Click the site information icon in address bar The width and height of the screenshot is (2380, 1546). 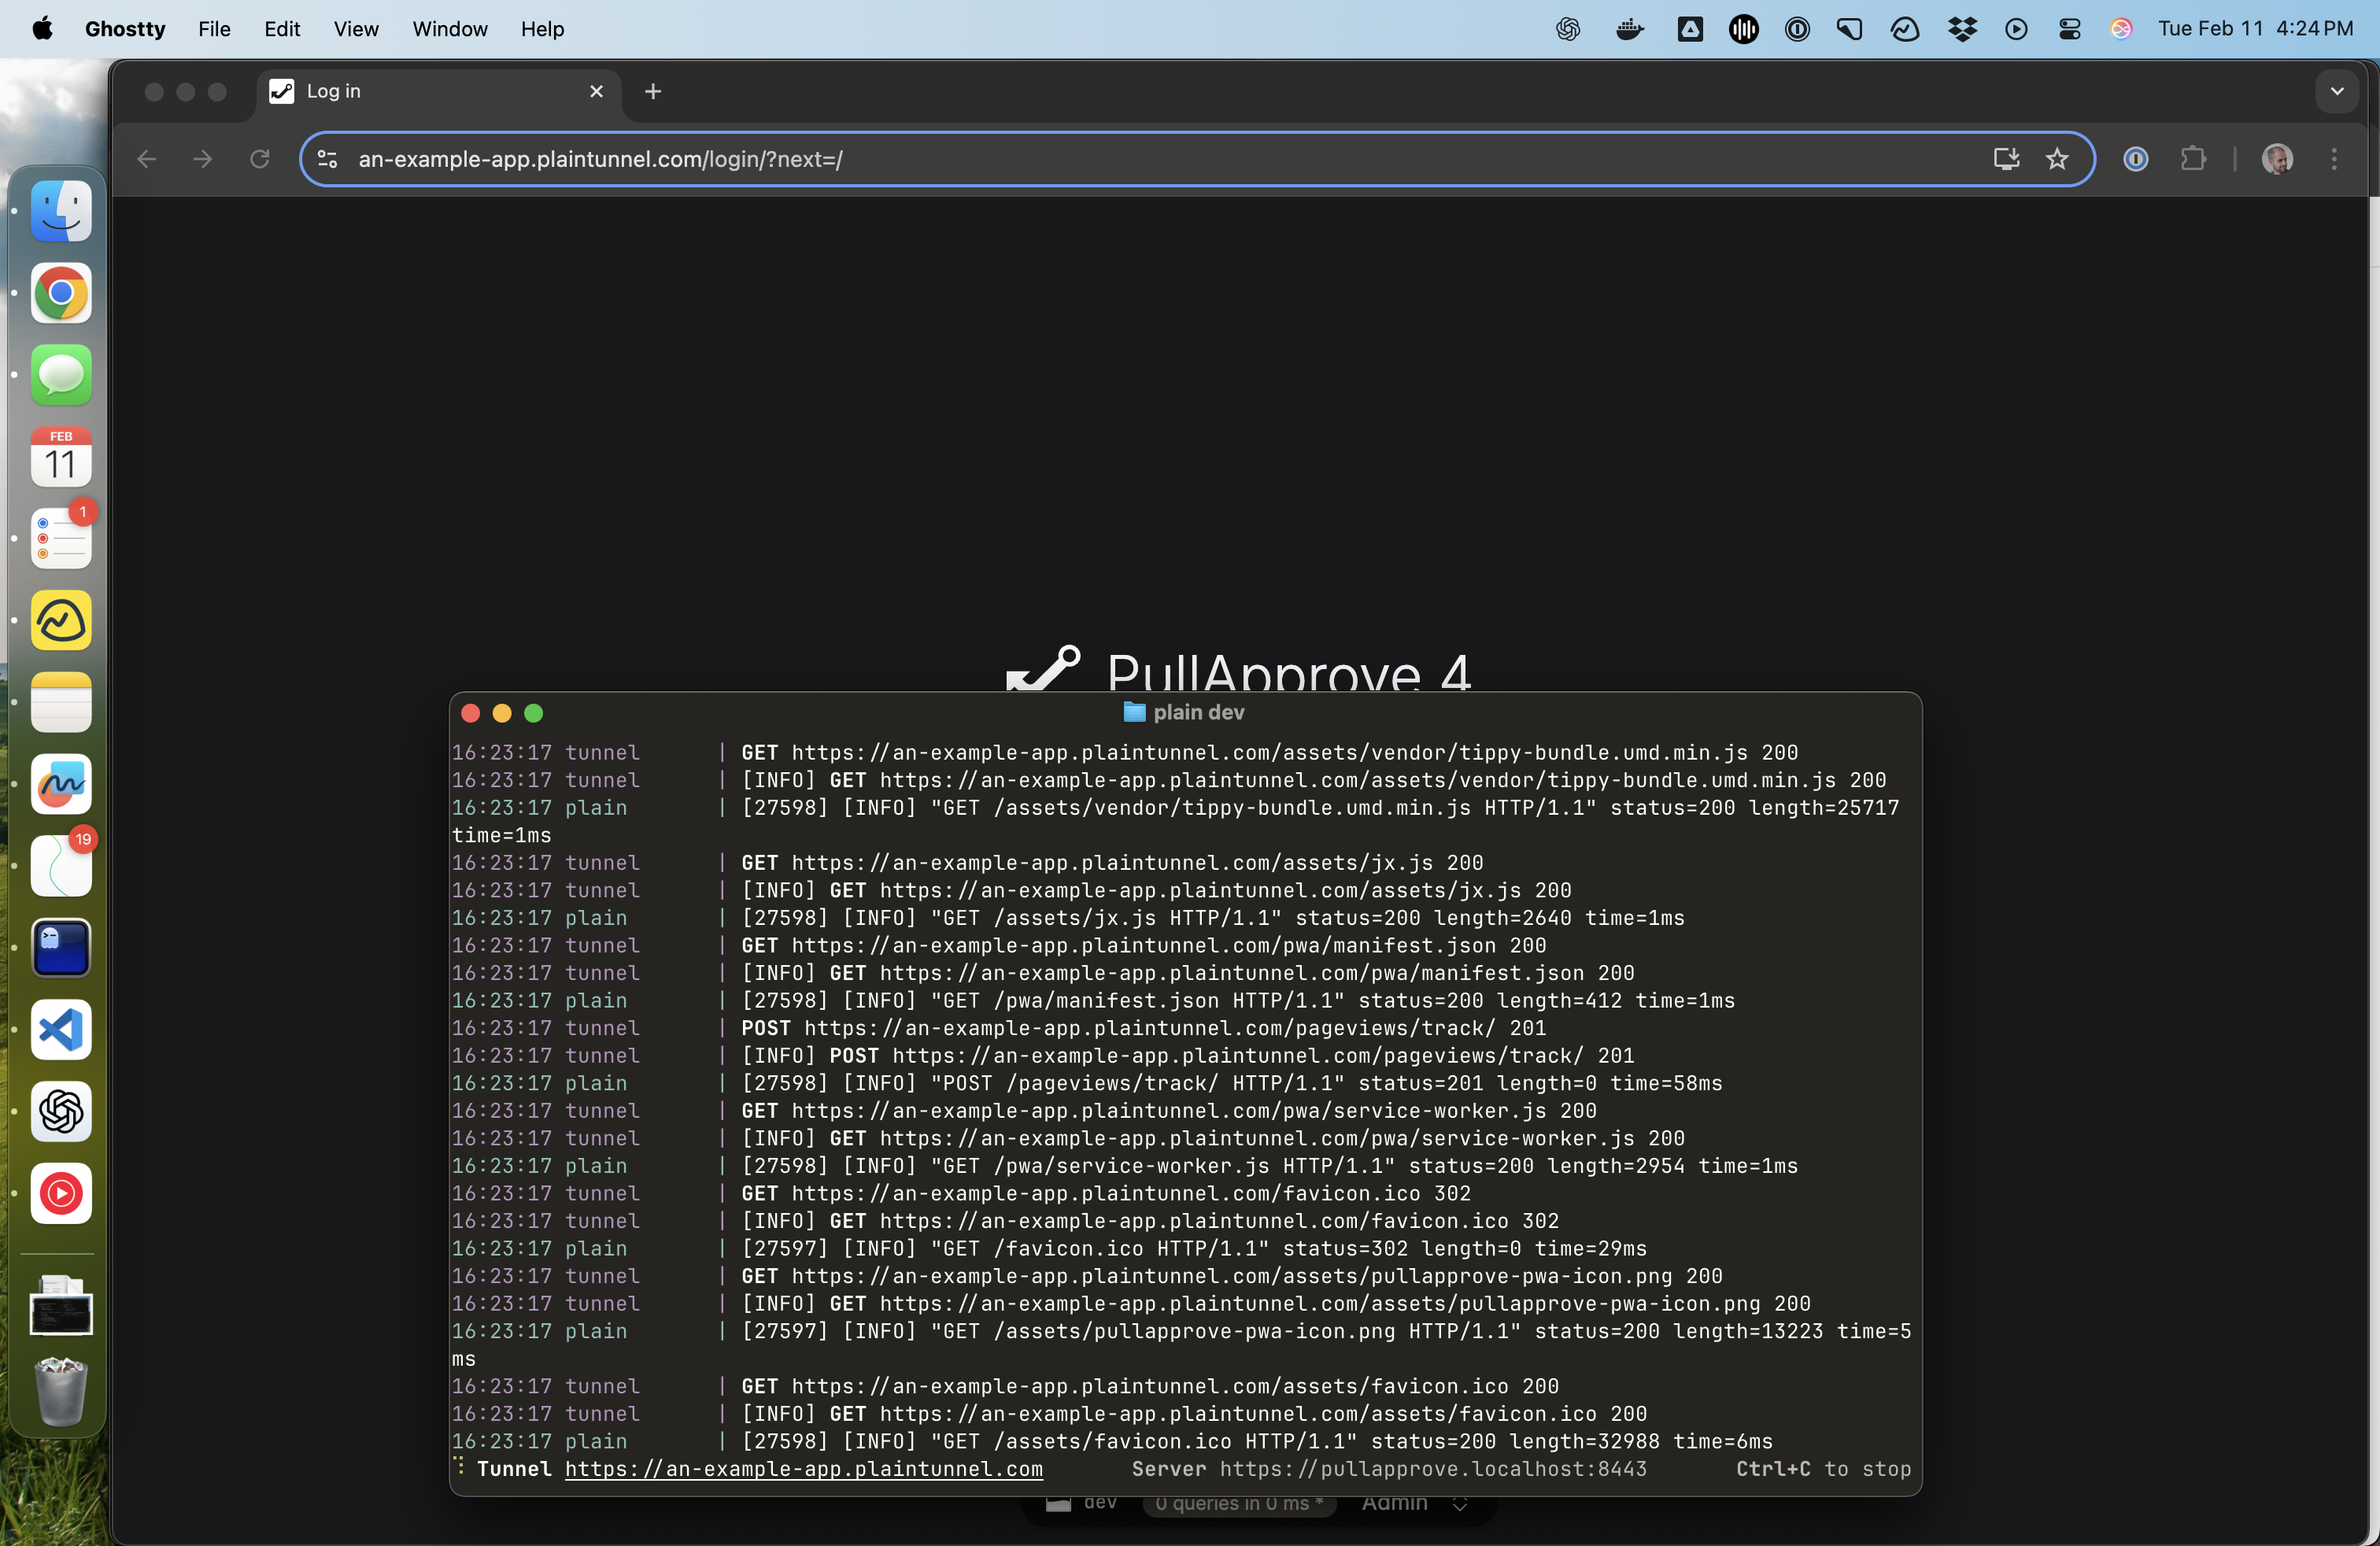click(327, 159)
